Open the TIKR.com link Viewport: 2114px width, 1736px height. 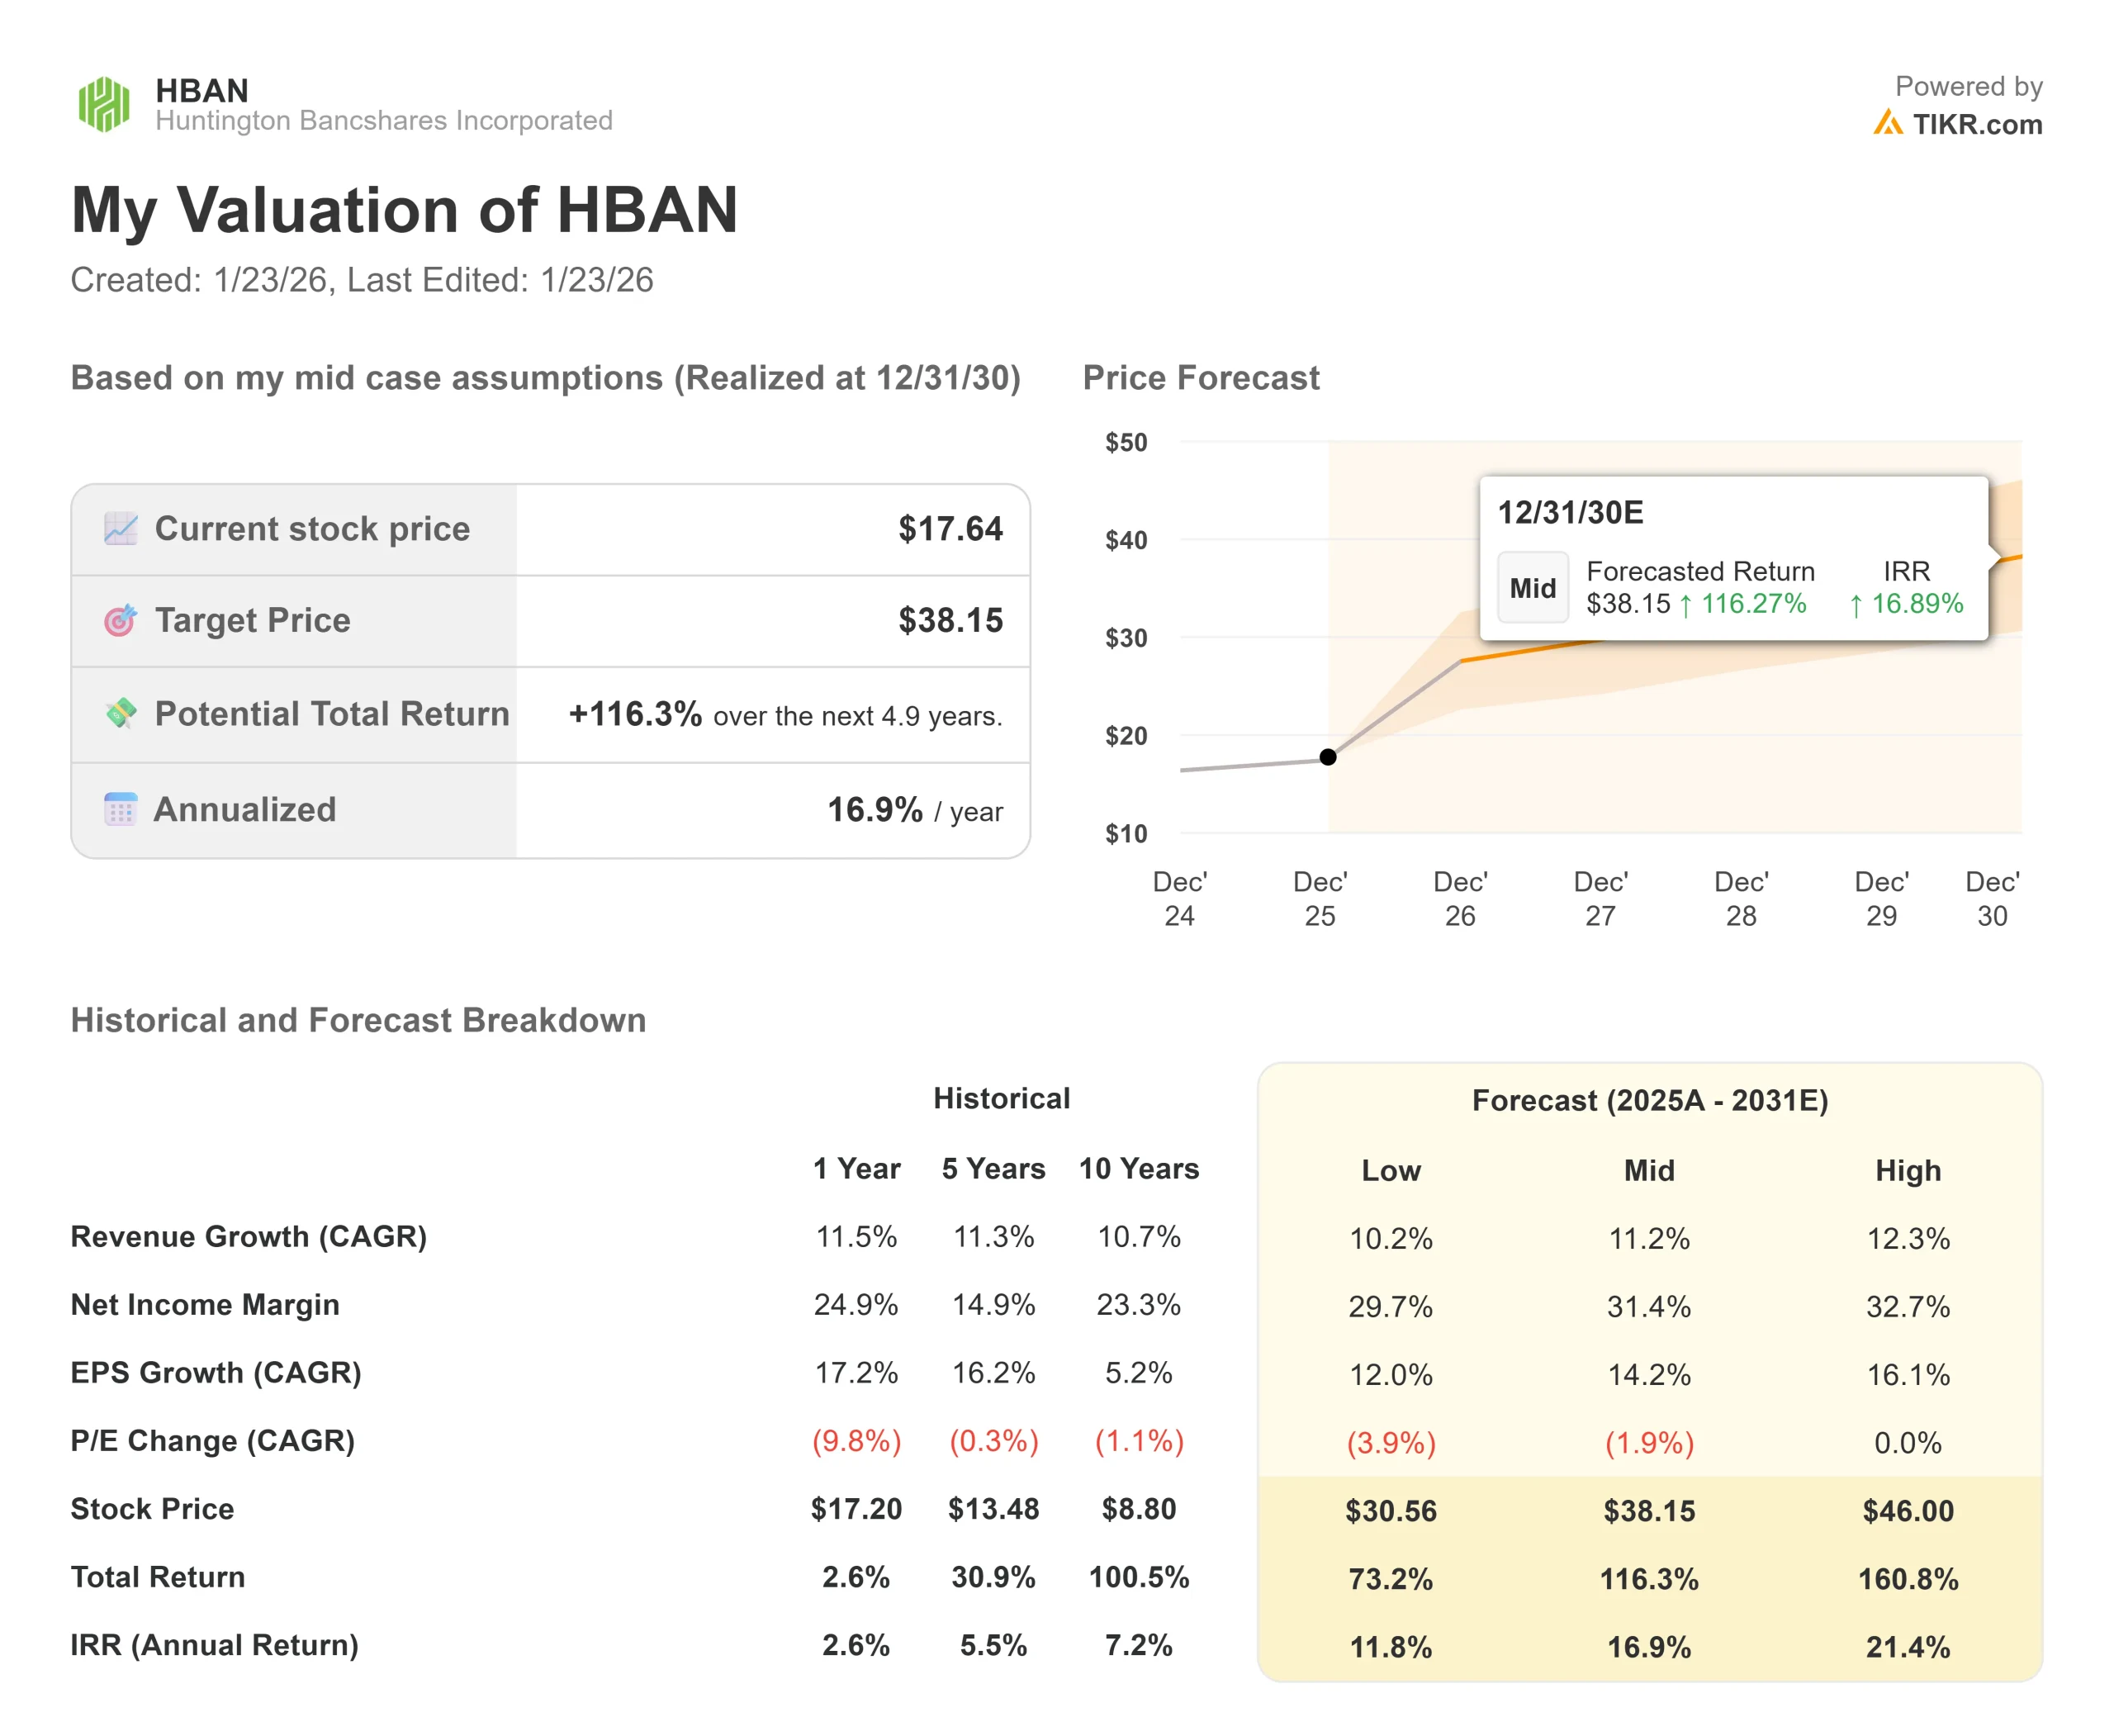click(1976, 124)
